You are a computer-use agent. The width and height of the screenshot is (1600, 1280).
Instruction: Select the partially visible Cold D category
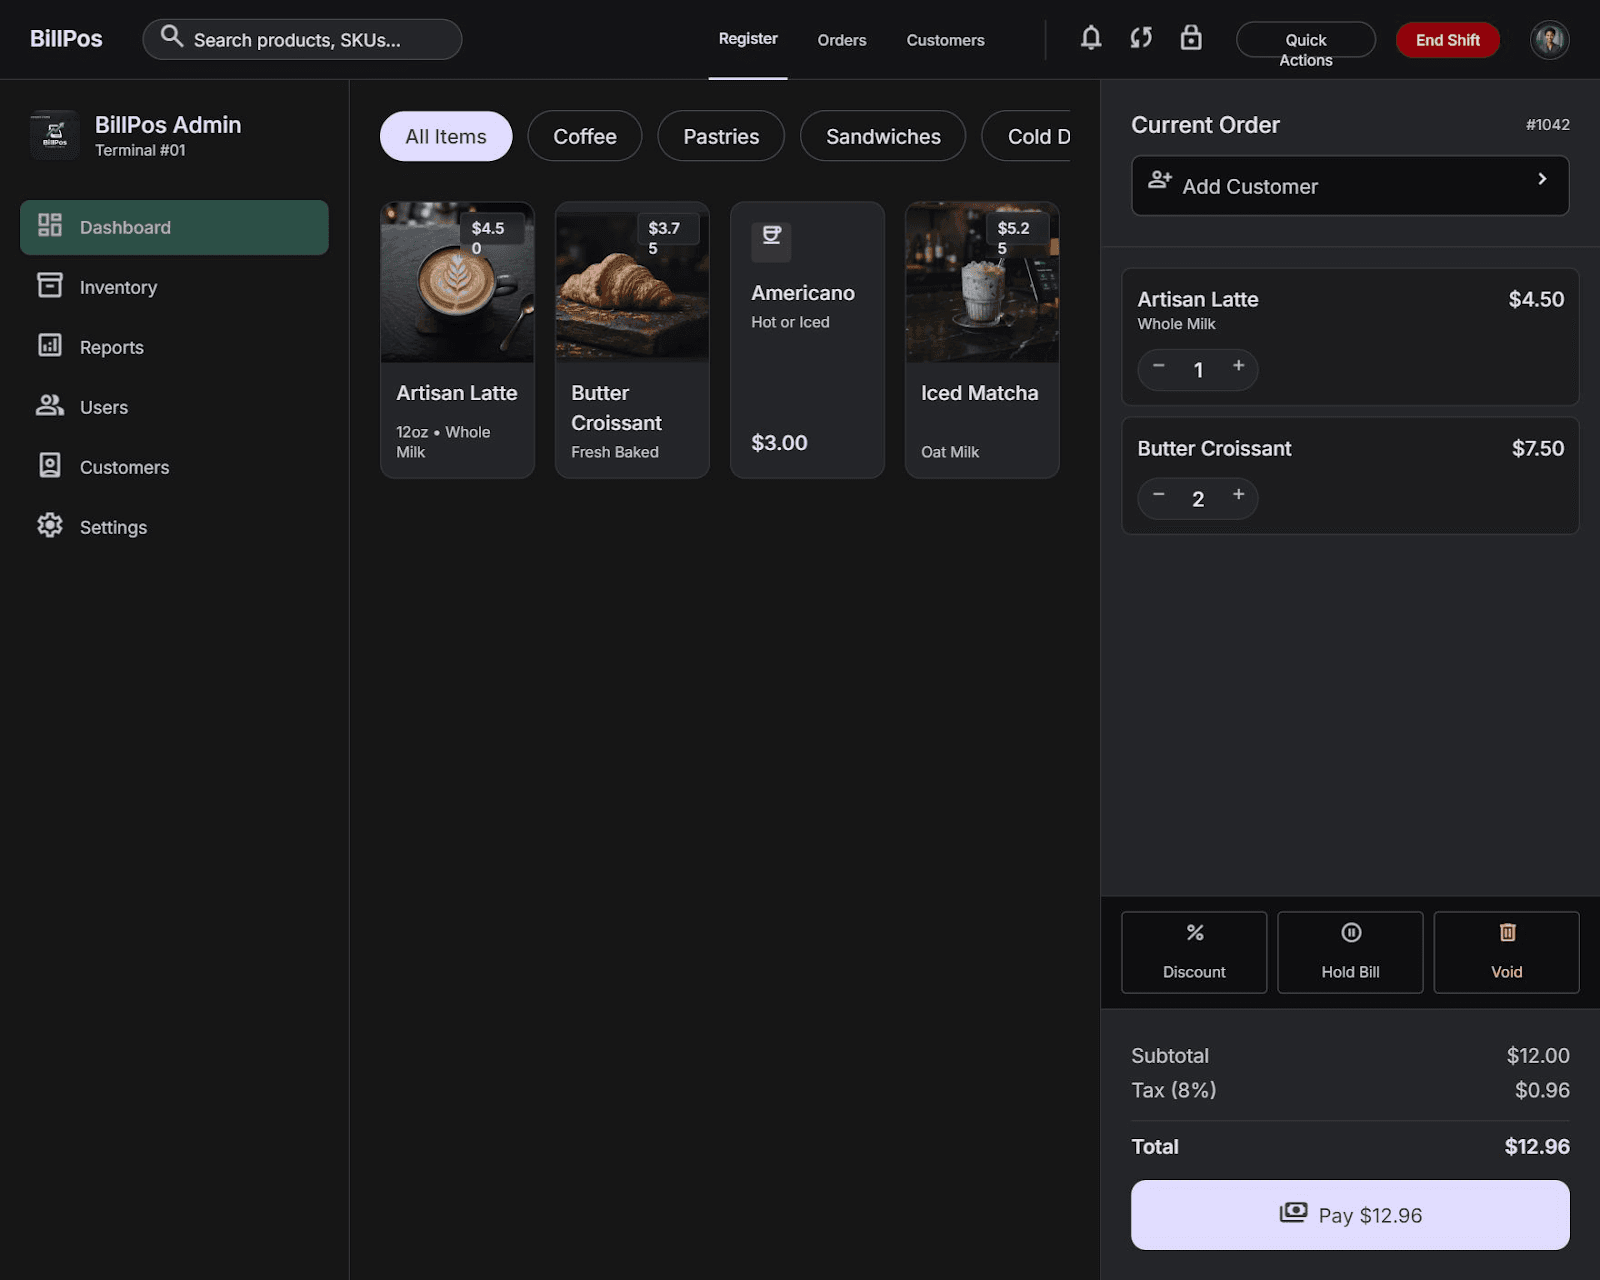[1027, 136]
